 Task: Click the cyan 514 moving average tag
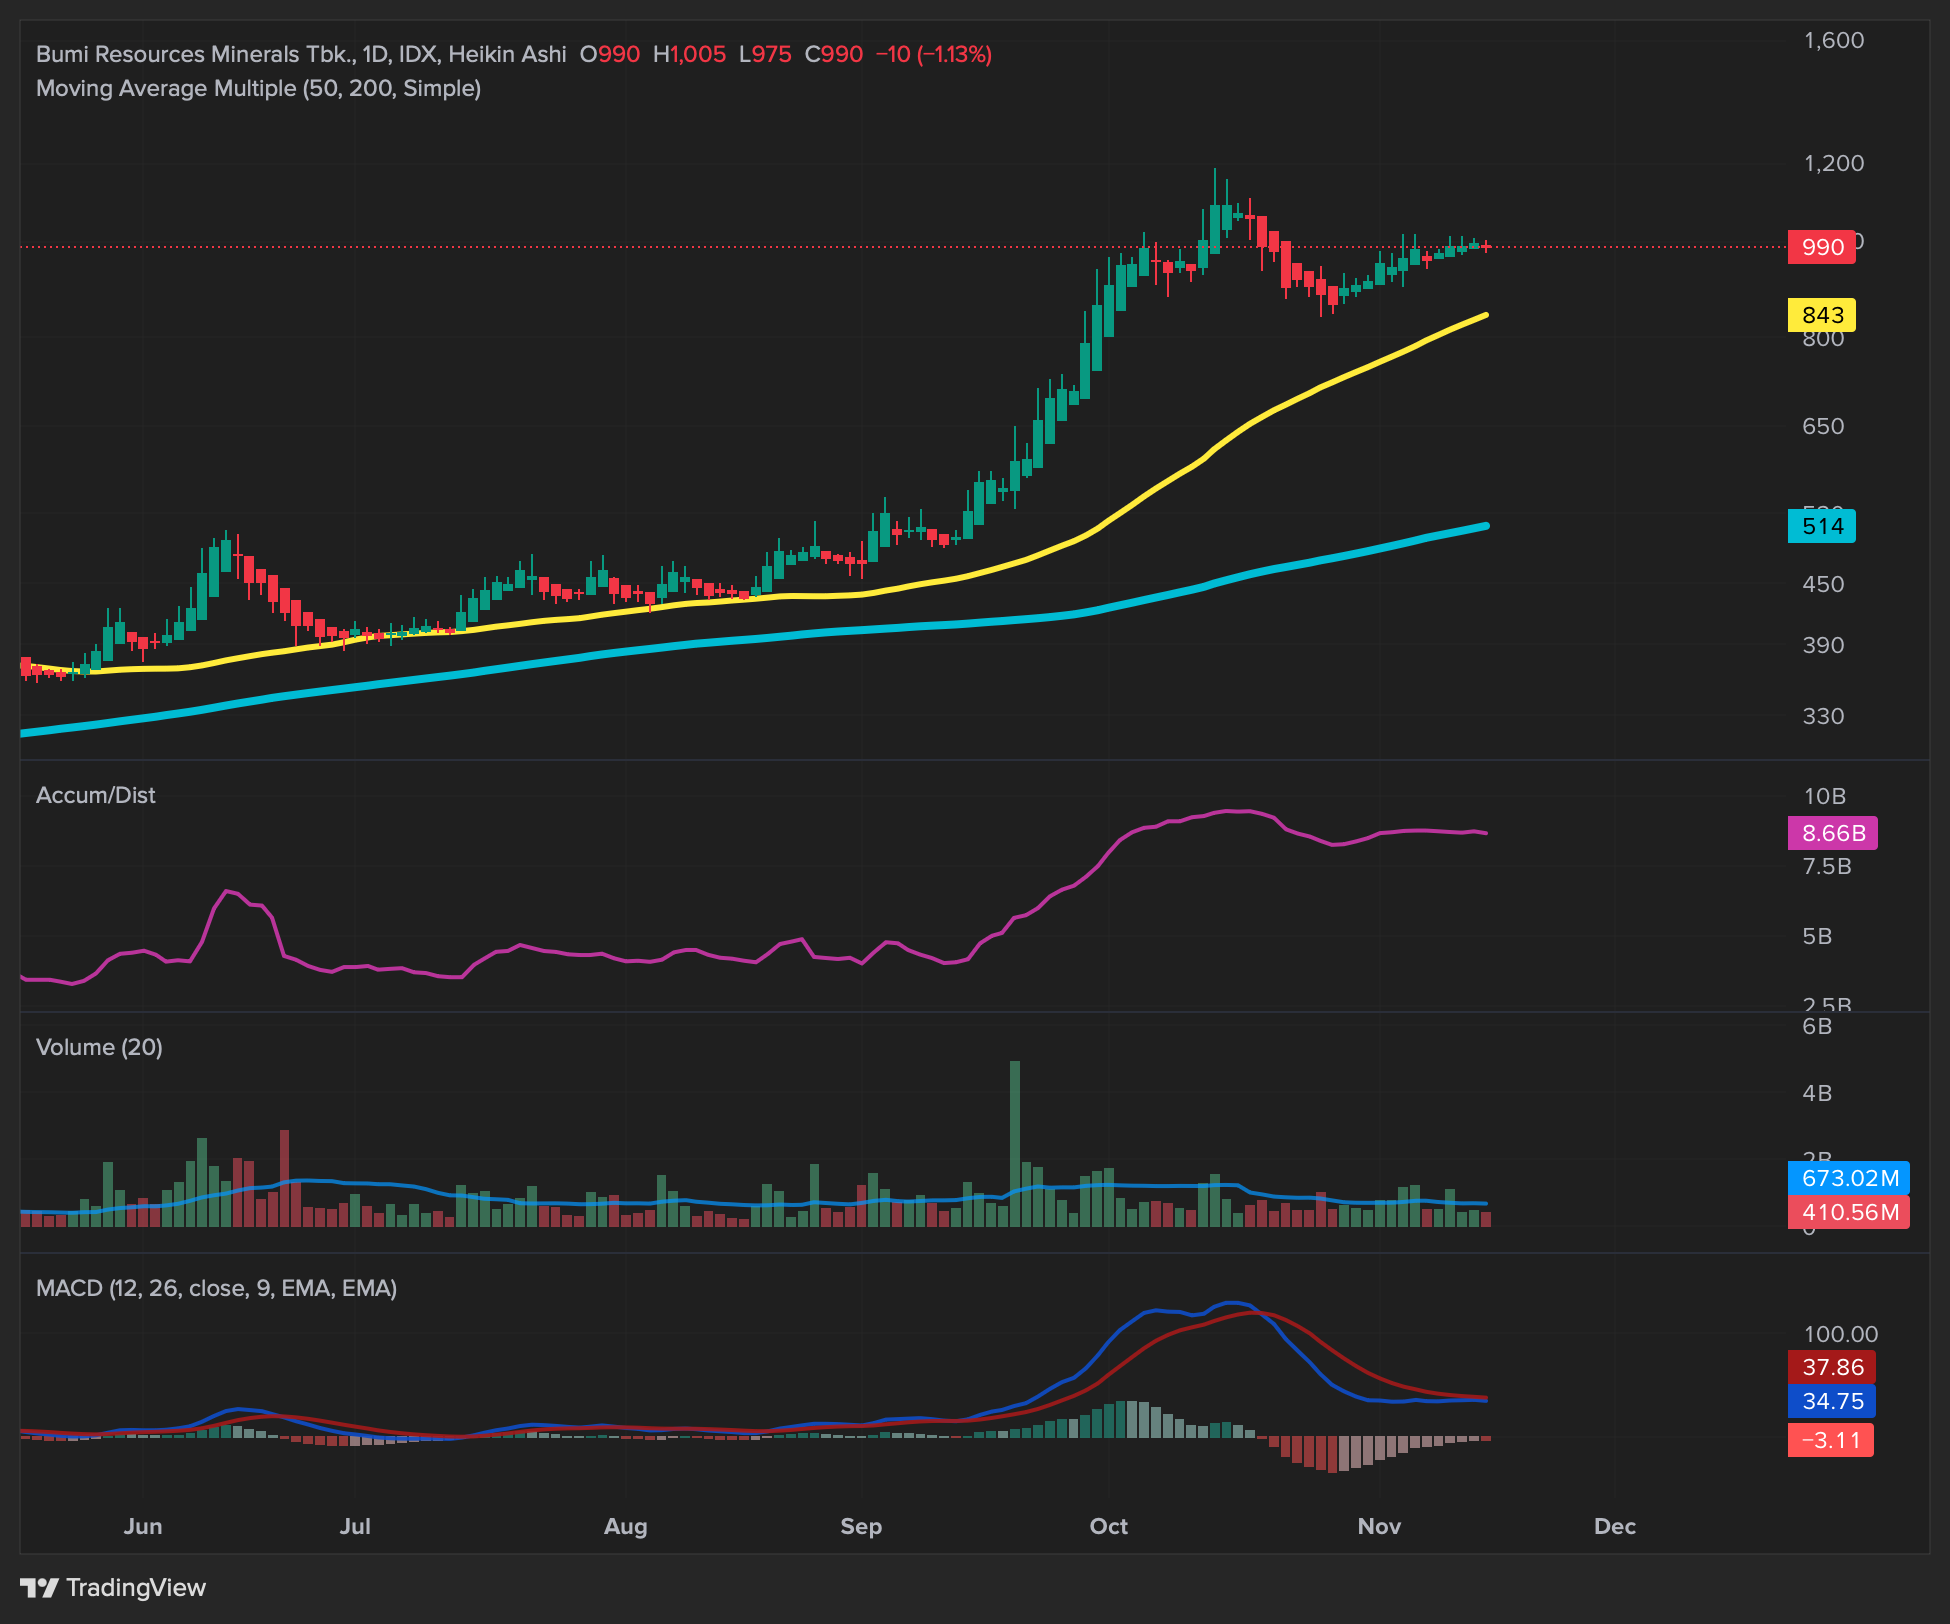pos(1821,526)
